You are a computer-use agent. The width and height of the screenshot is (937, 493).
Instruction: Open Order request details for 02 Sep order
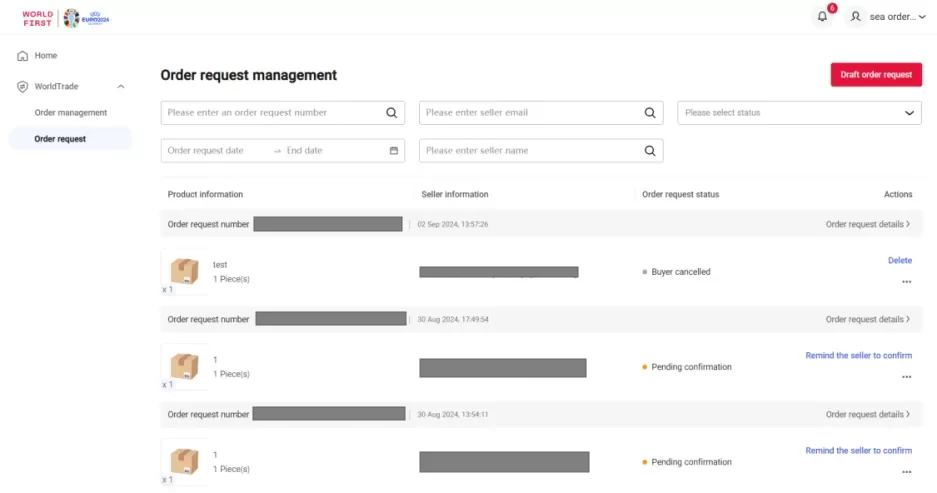[x=867, y=224]
